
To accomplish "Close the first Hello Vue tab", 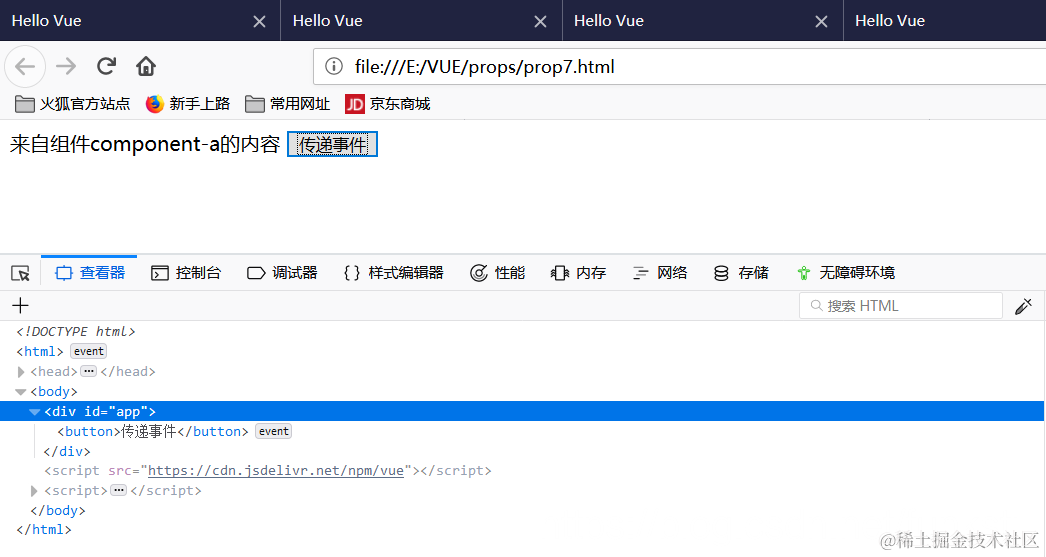I will click(x=259, y=21).
